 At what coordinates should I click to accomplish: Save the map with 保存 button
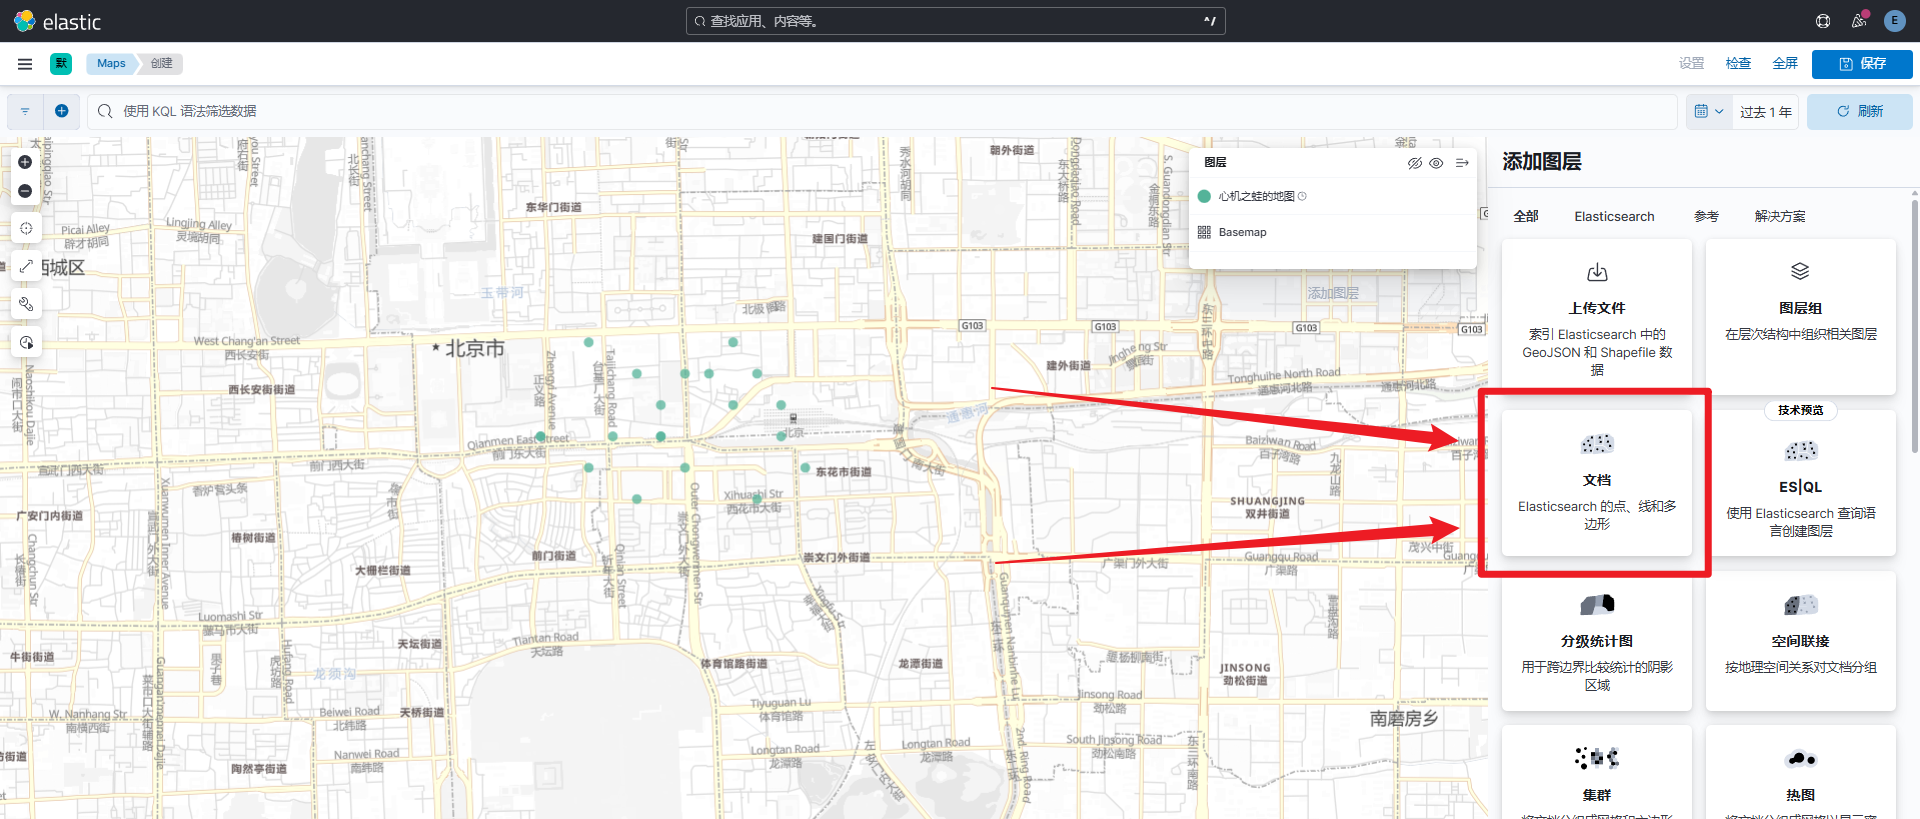[1862, 63]
